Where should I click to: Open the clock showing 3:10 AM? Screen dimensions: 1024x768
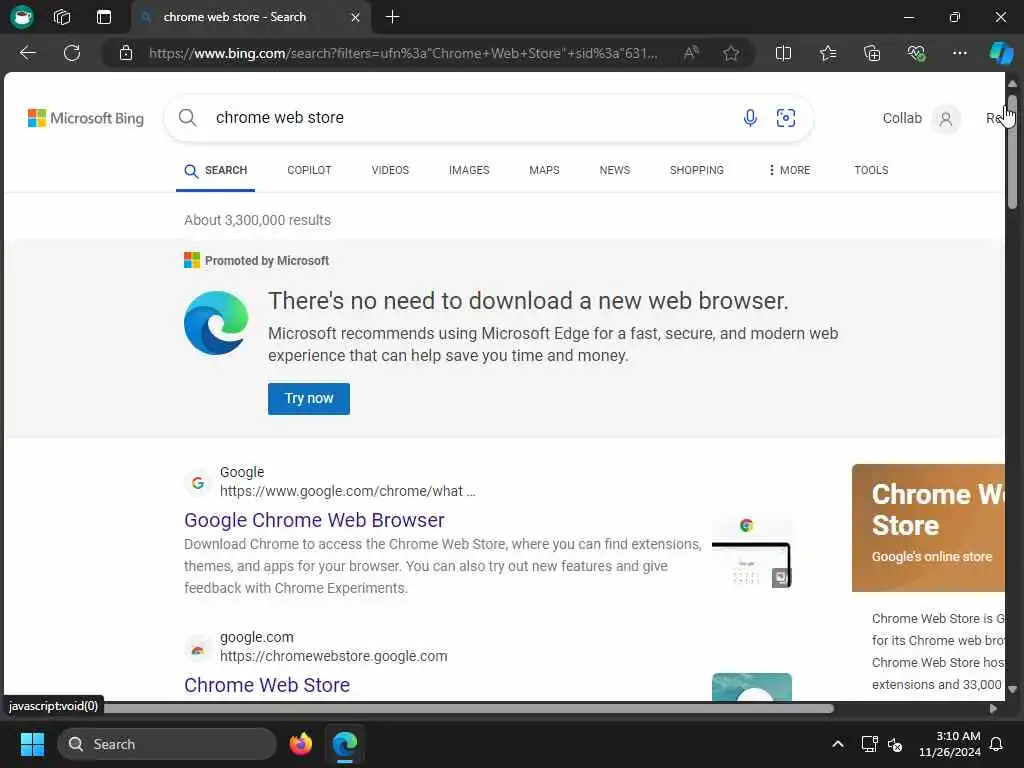[x=950, y=744]
